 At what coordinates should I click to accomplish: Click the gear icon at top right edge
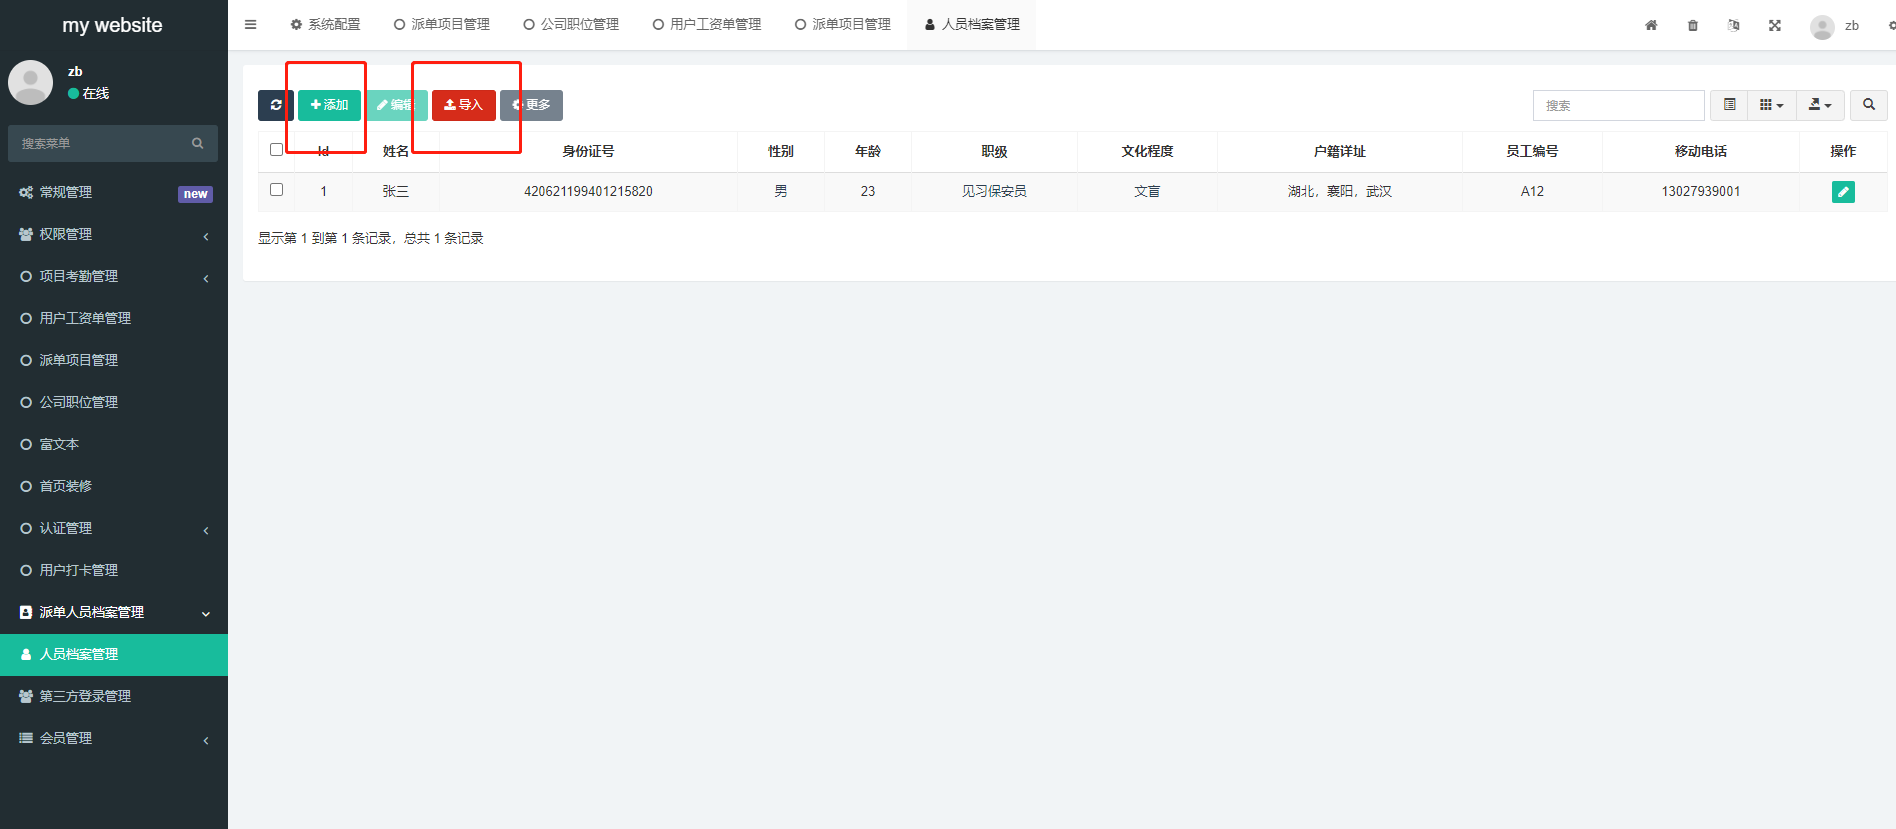click(x=1891, y=25)
